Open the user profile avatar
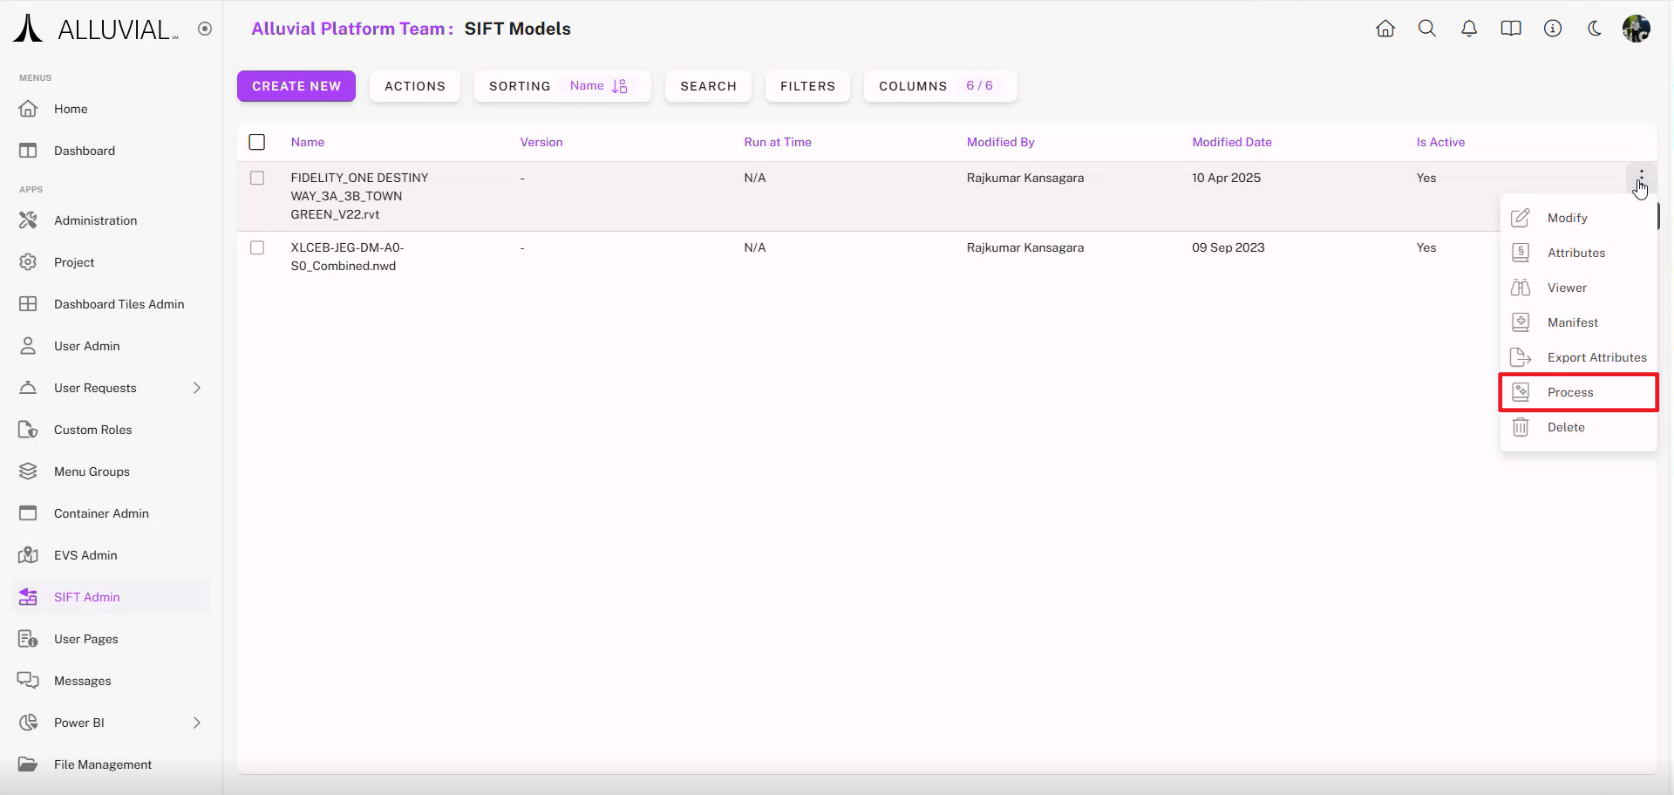The image size is (1674, 795). [1636, 29]
